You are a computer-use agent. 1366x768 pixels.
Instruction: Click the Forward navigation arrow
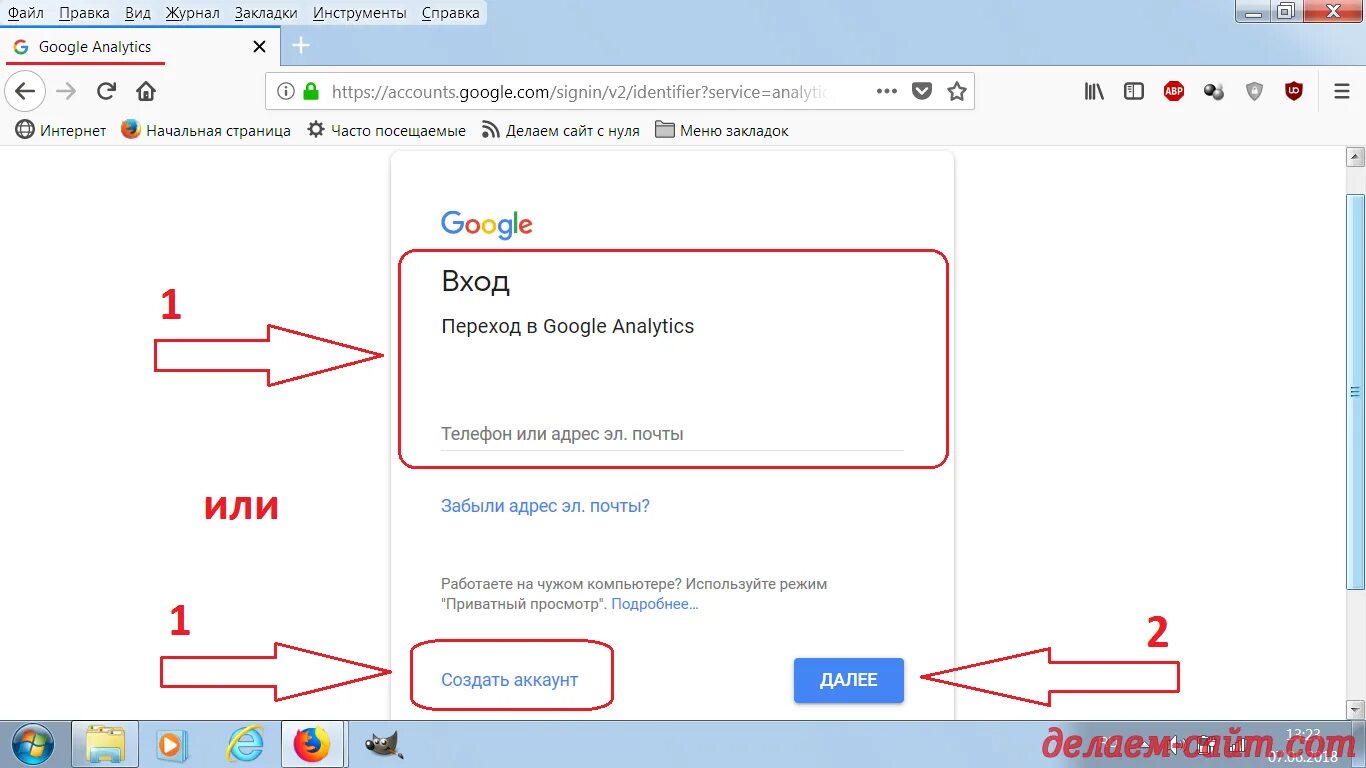[x=66, y=91]
